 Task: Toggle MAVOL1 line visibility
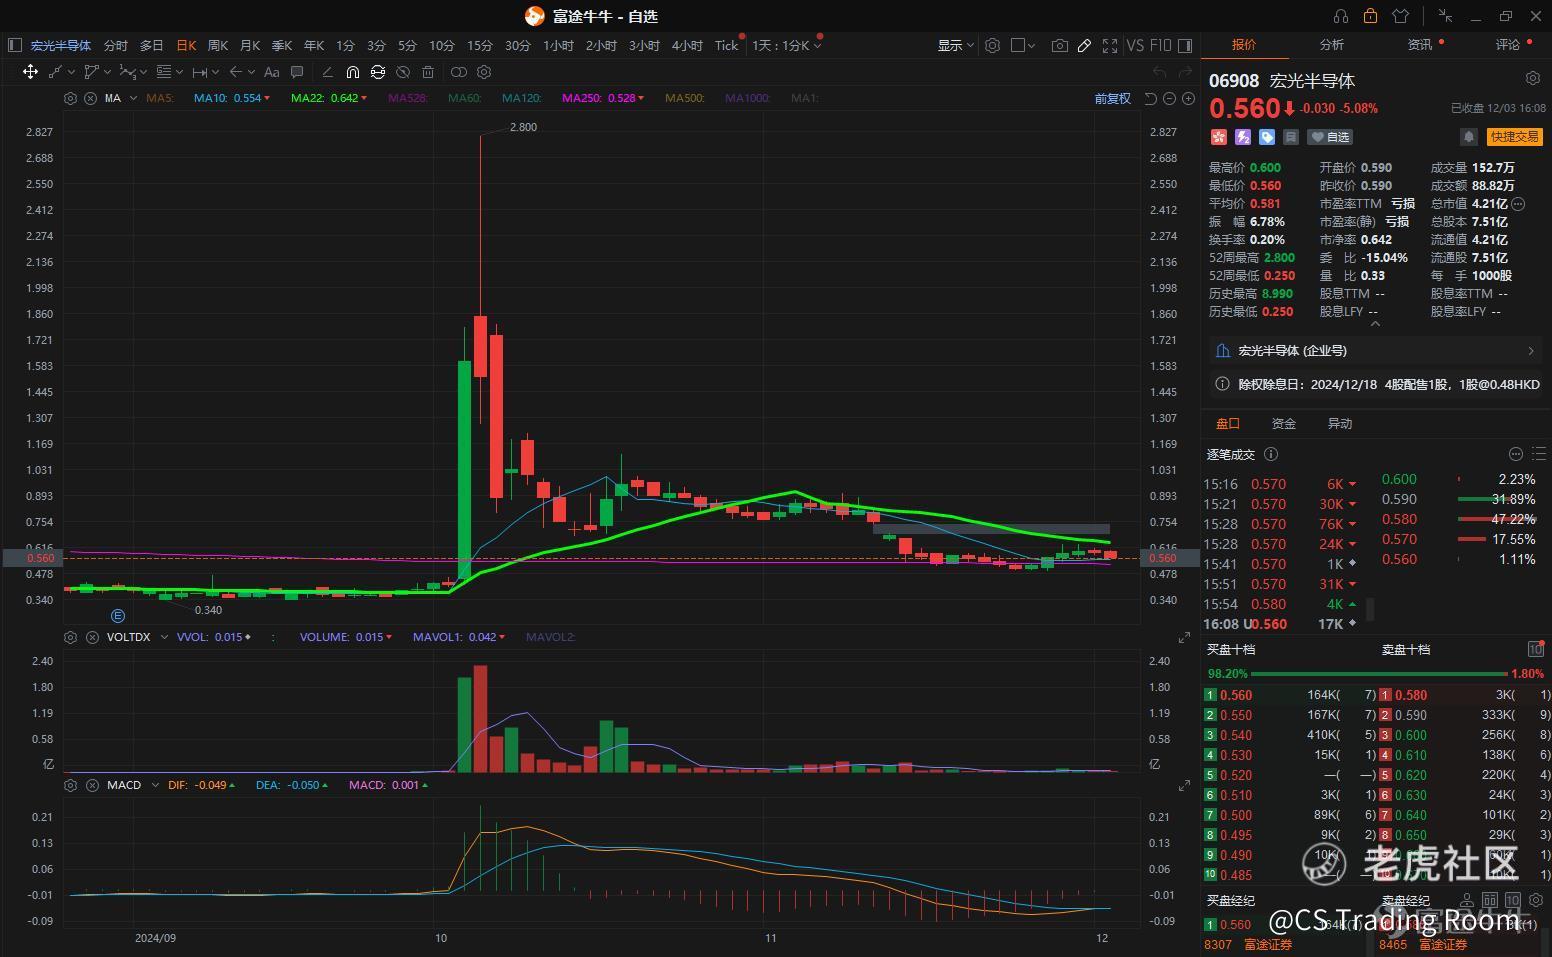point(459,637)
